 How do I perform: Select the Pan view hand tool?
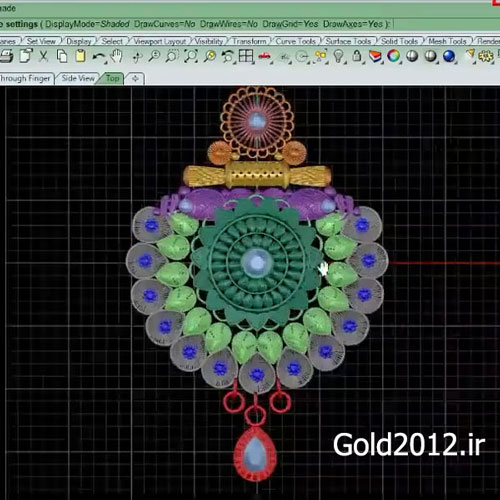[x=116, y=56]
